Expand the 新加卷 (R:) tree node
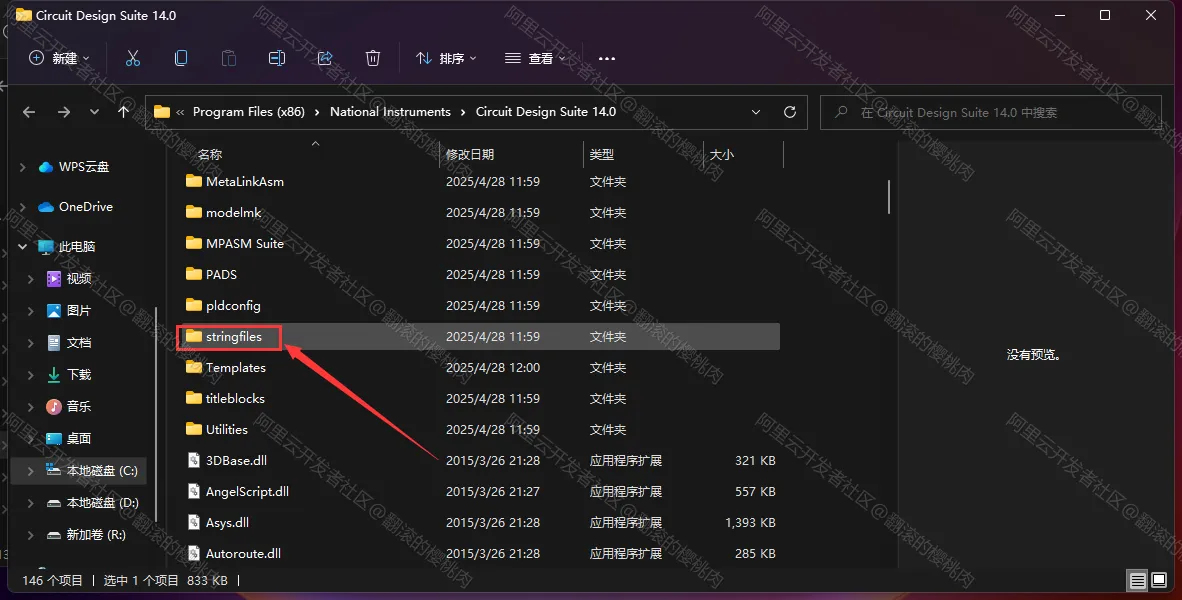Screen dimensions: 1182x600 [31, 534]
